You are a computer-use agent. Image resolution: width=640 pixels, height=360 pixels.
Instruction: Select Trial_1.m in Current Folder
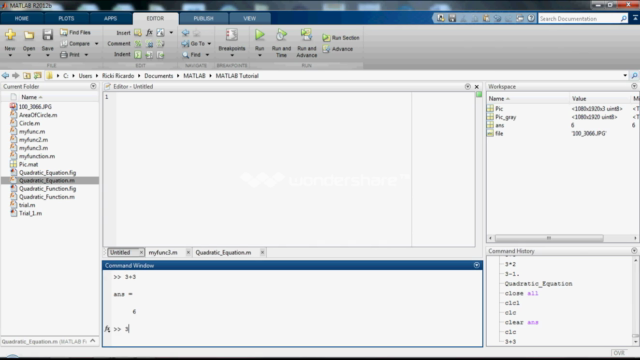point(30,213)
